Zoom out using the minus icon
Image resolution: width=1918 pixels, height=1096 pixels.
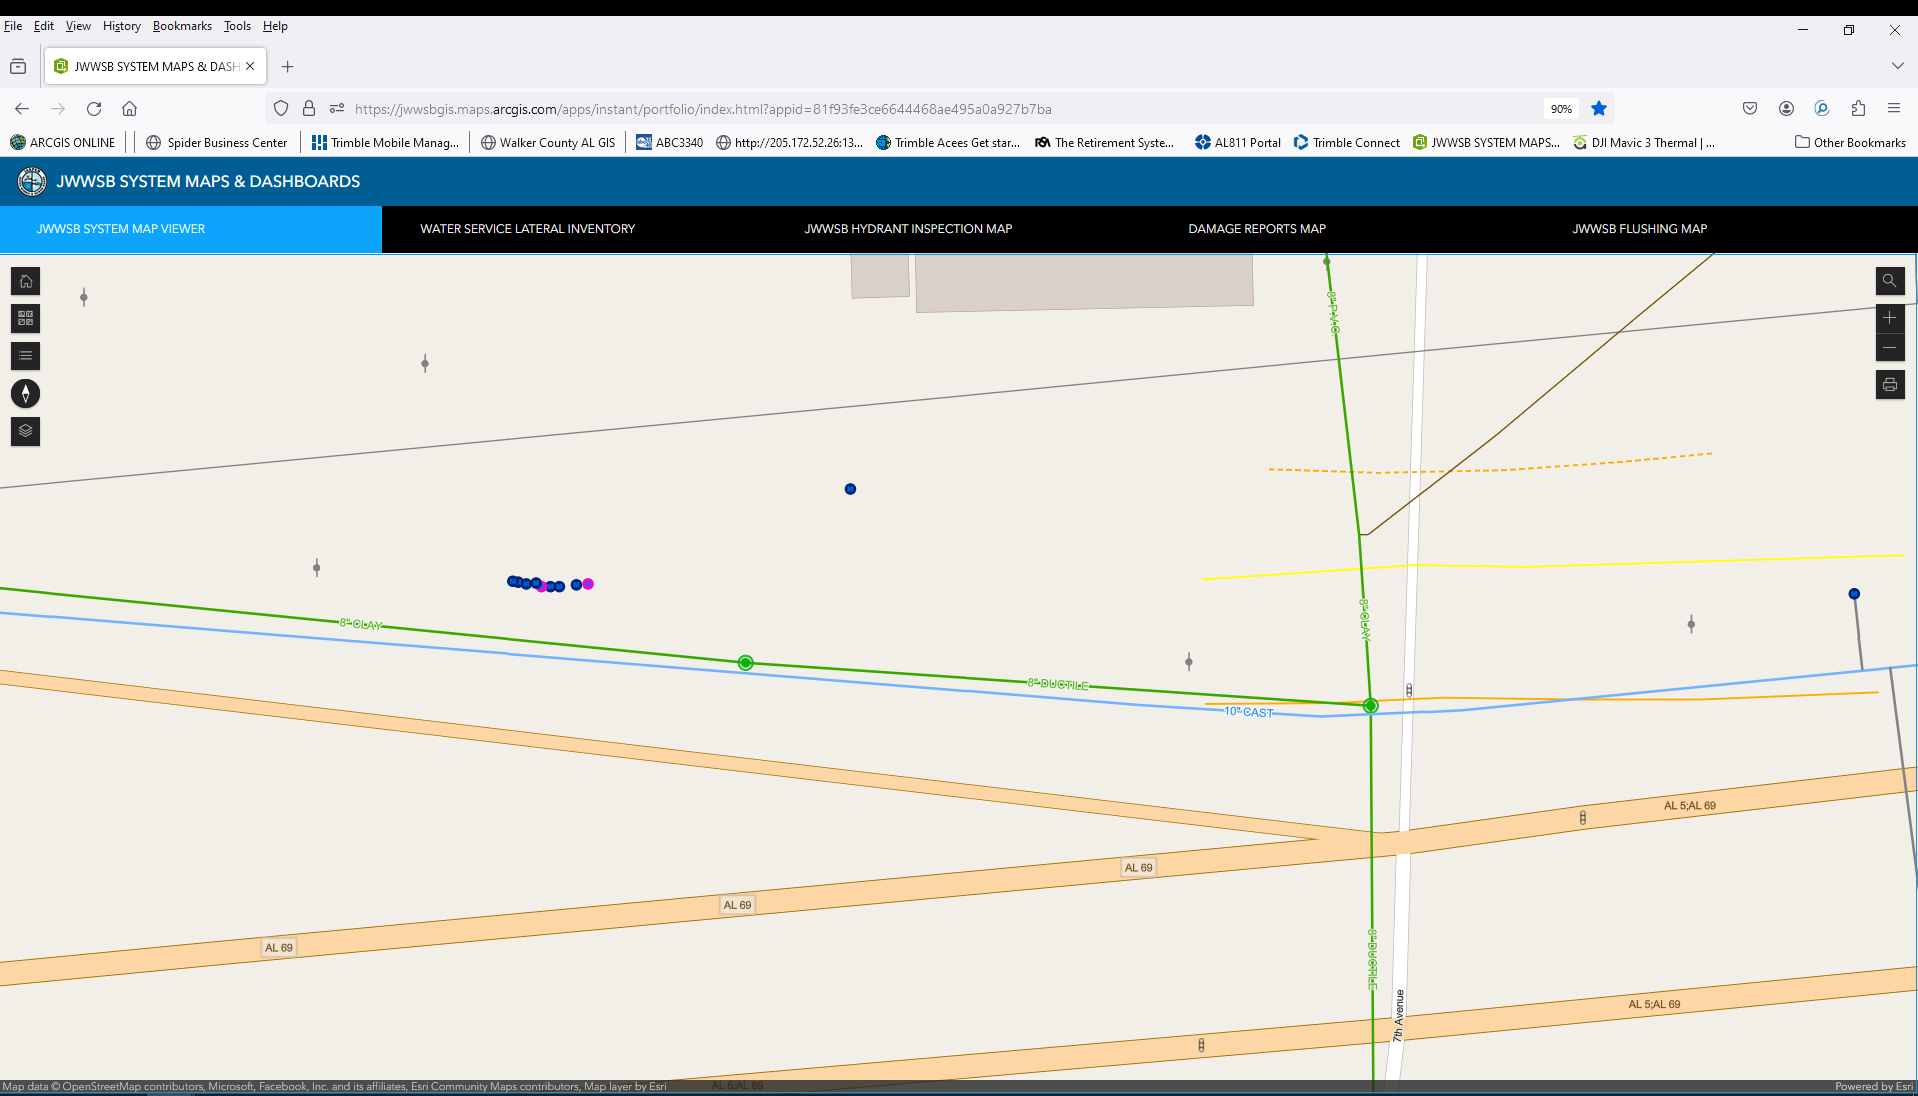tap(1891, 349)
